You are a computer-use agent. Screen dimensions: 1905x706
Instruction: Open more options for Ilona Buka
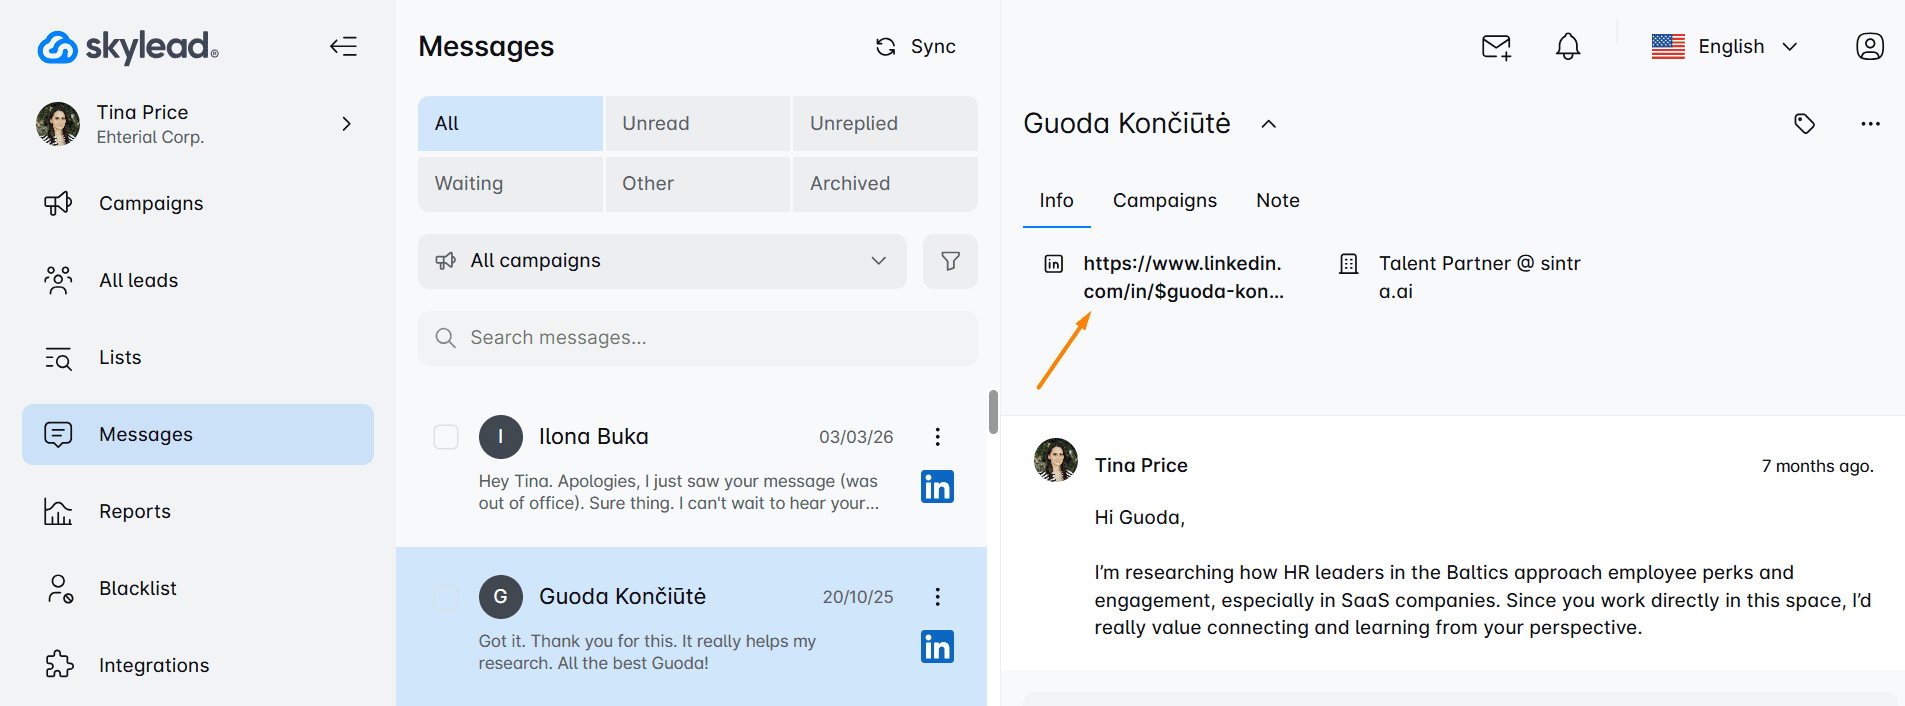(x=937, y=437)
